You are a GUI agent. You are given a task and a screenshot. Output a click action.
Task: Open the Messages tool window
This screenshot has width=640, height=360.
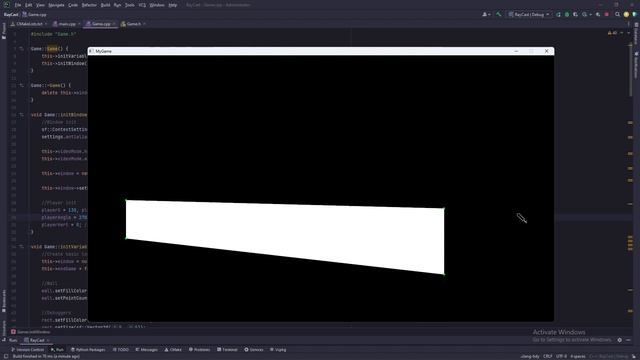pyautogui.click(x=147, y=350)
